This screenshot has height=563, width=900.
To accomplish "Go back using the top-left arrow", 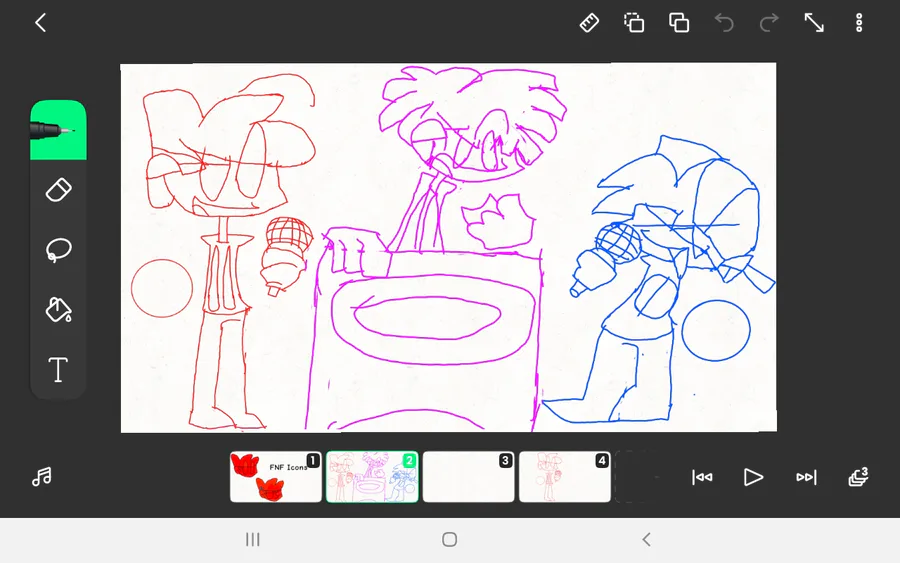I will point(40,23).
